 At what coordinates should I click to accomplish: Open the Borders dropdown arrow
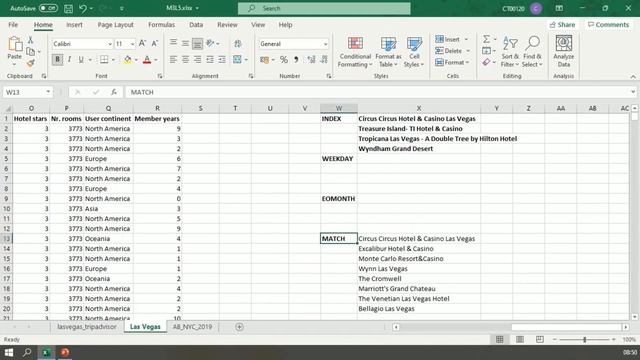tap(113, 60)
